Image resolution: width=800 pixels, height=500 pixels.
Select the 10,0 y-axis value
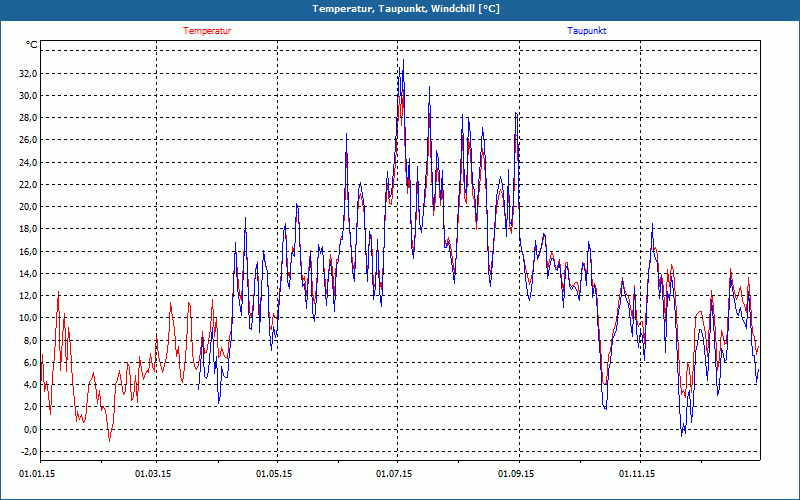click(x=28, y=318)
